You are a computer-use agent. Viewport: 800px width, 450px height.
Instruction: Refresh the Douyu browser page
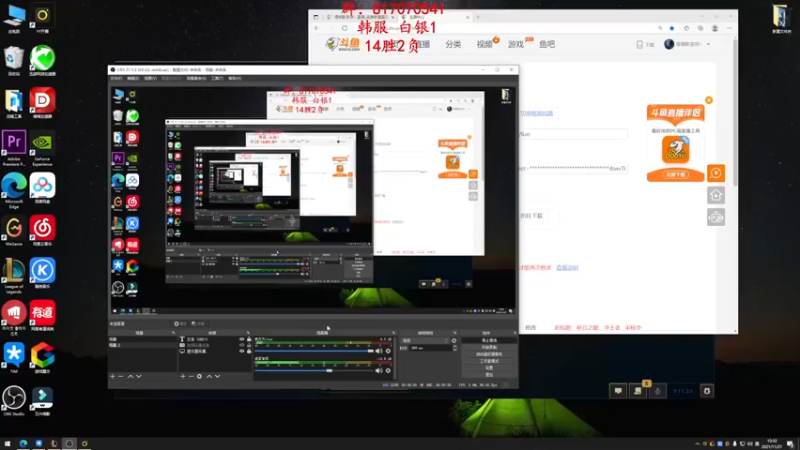pyautogui.click(x=344, y=29)
